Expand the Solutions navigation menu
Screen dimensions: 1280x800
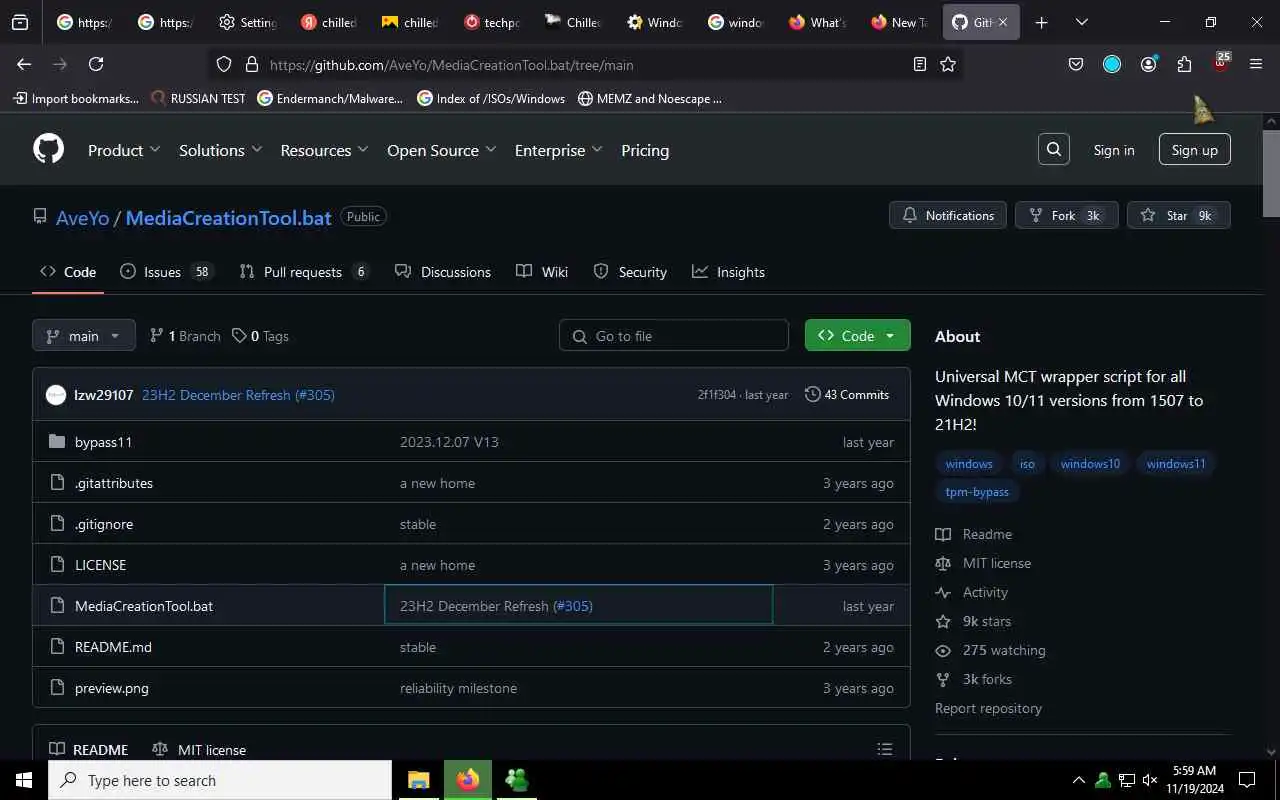[220, 150]
